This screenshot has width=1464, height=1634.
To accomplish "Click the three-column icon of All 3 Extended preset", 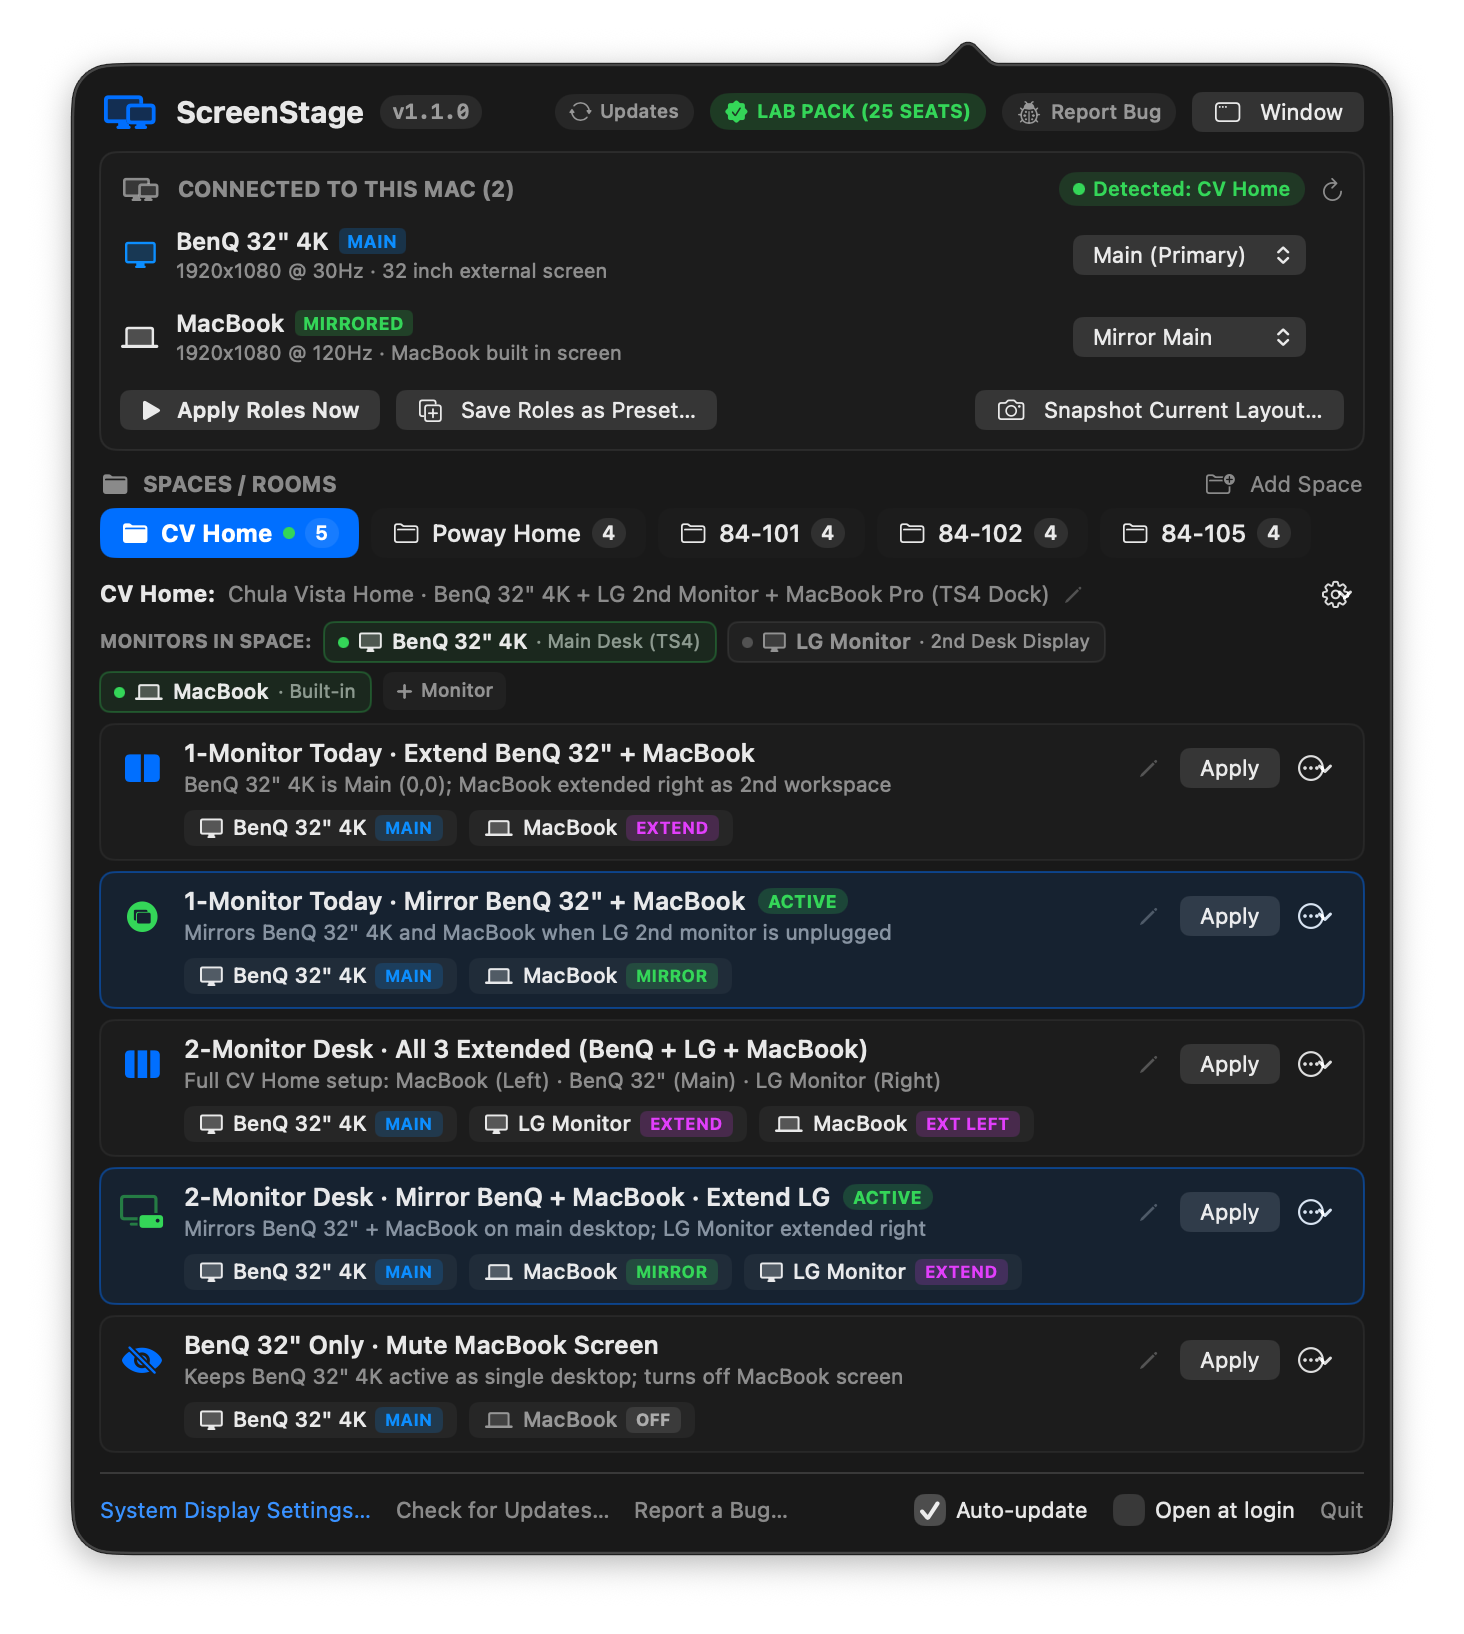I will click(x=142, y=1064).
